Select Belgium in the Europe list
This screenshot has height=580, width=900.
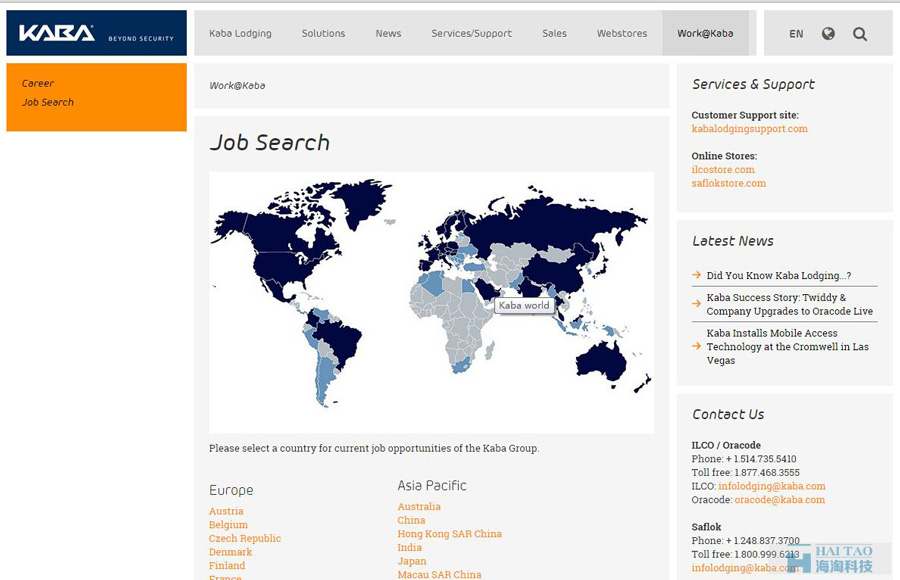[x=228, y=525]
